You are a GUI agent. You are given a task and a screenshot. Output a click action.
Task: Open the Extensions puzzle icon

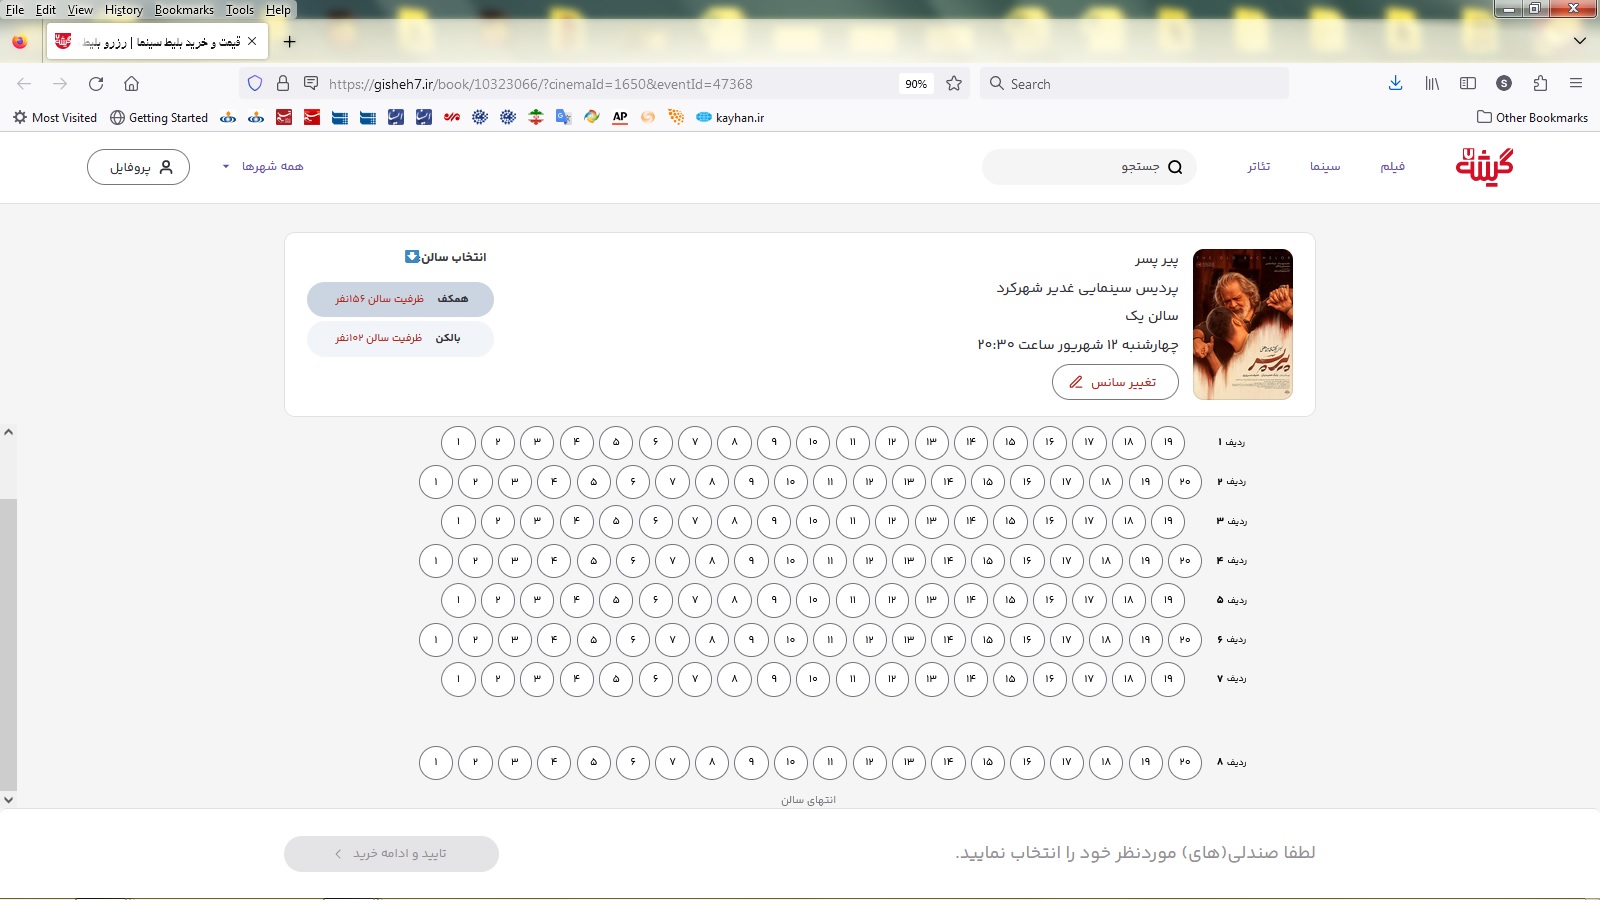coord(1540,84)
